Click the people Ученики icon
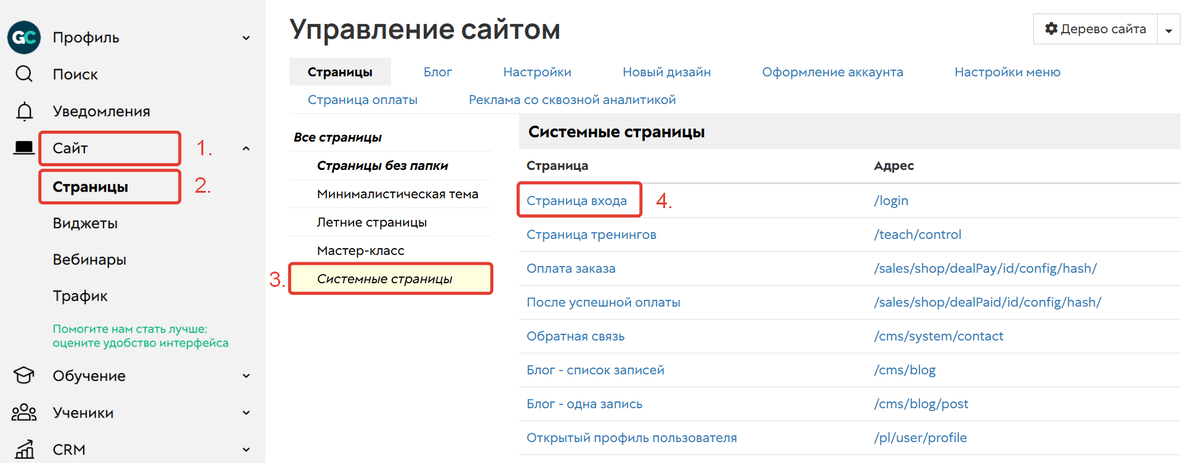The image size is (1199, 463). pos(24,412)
